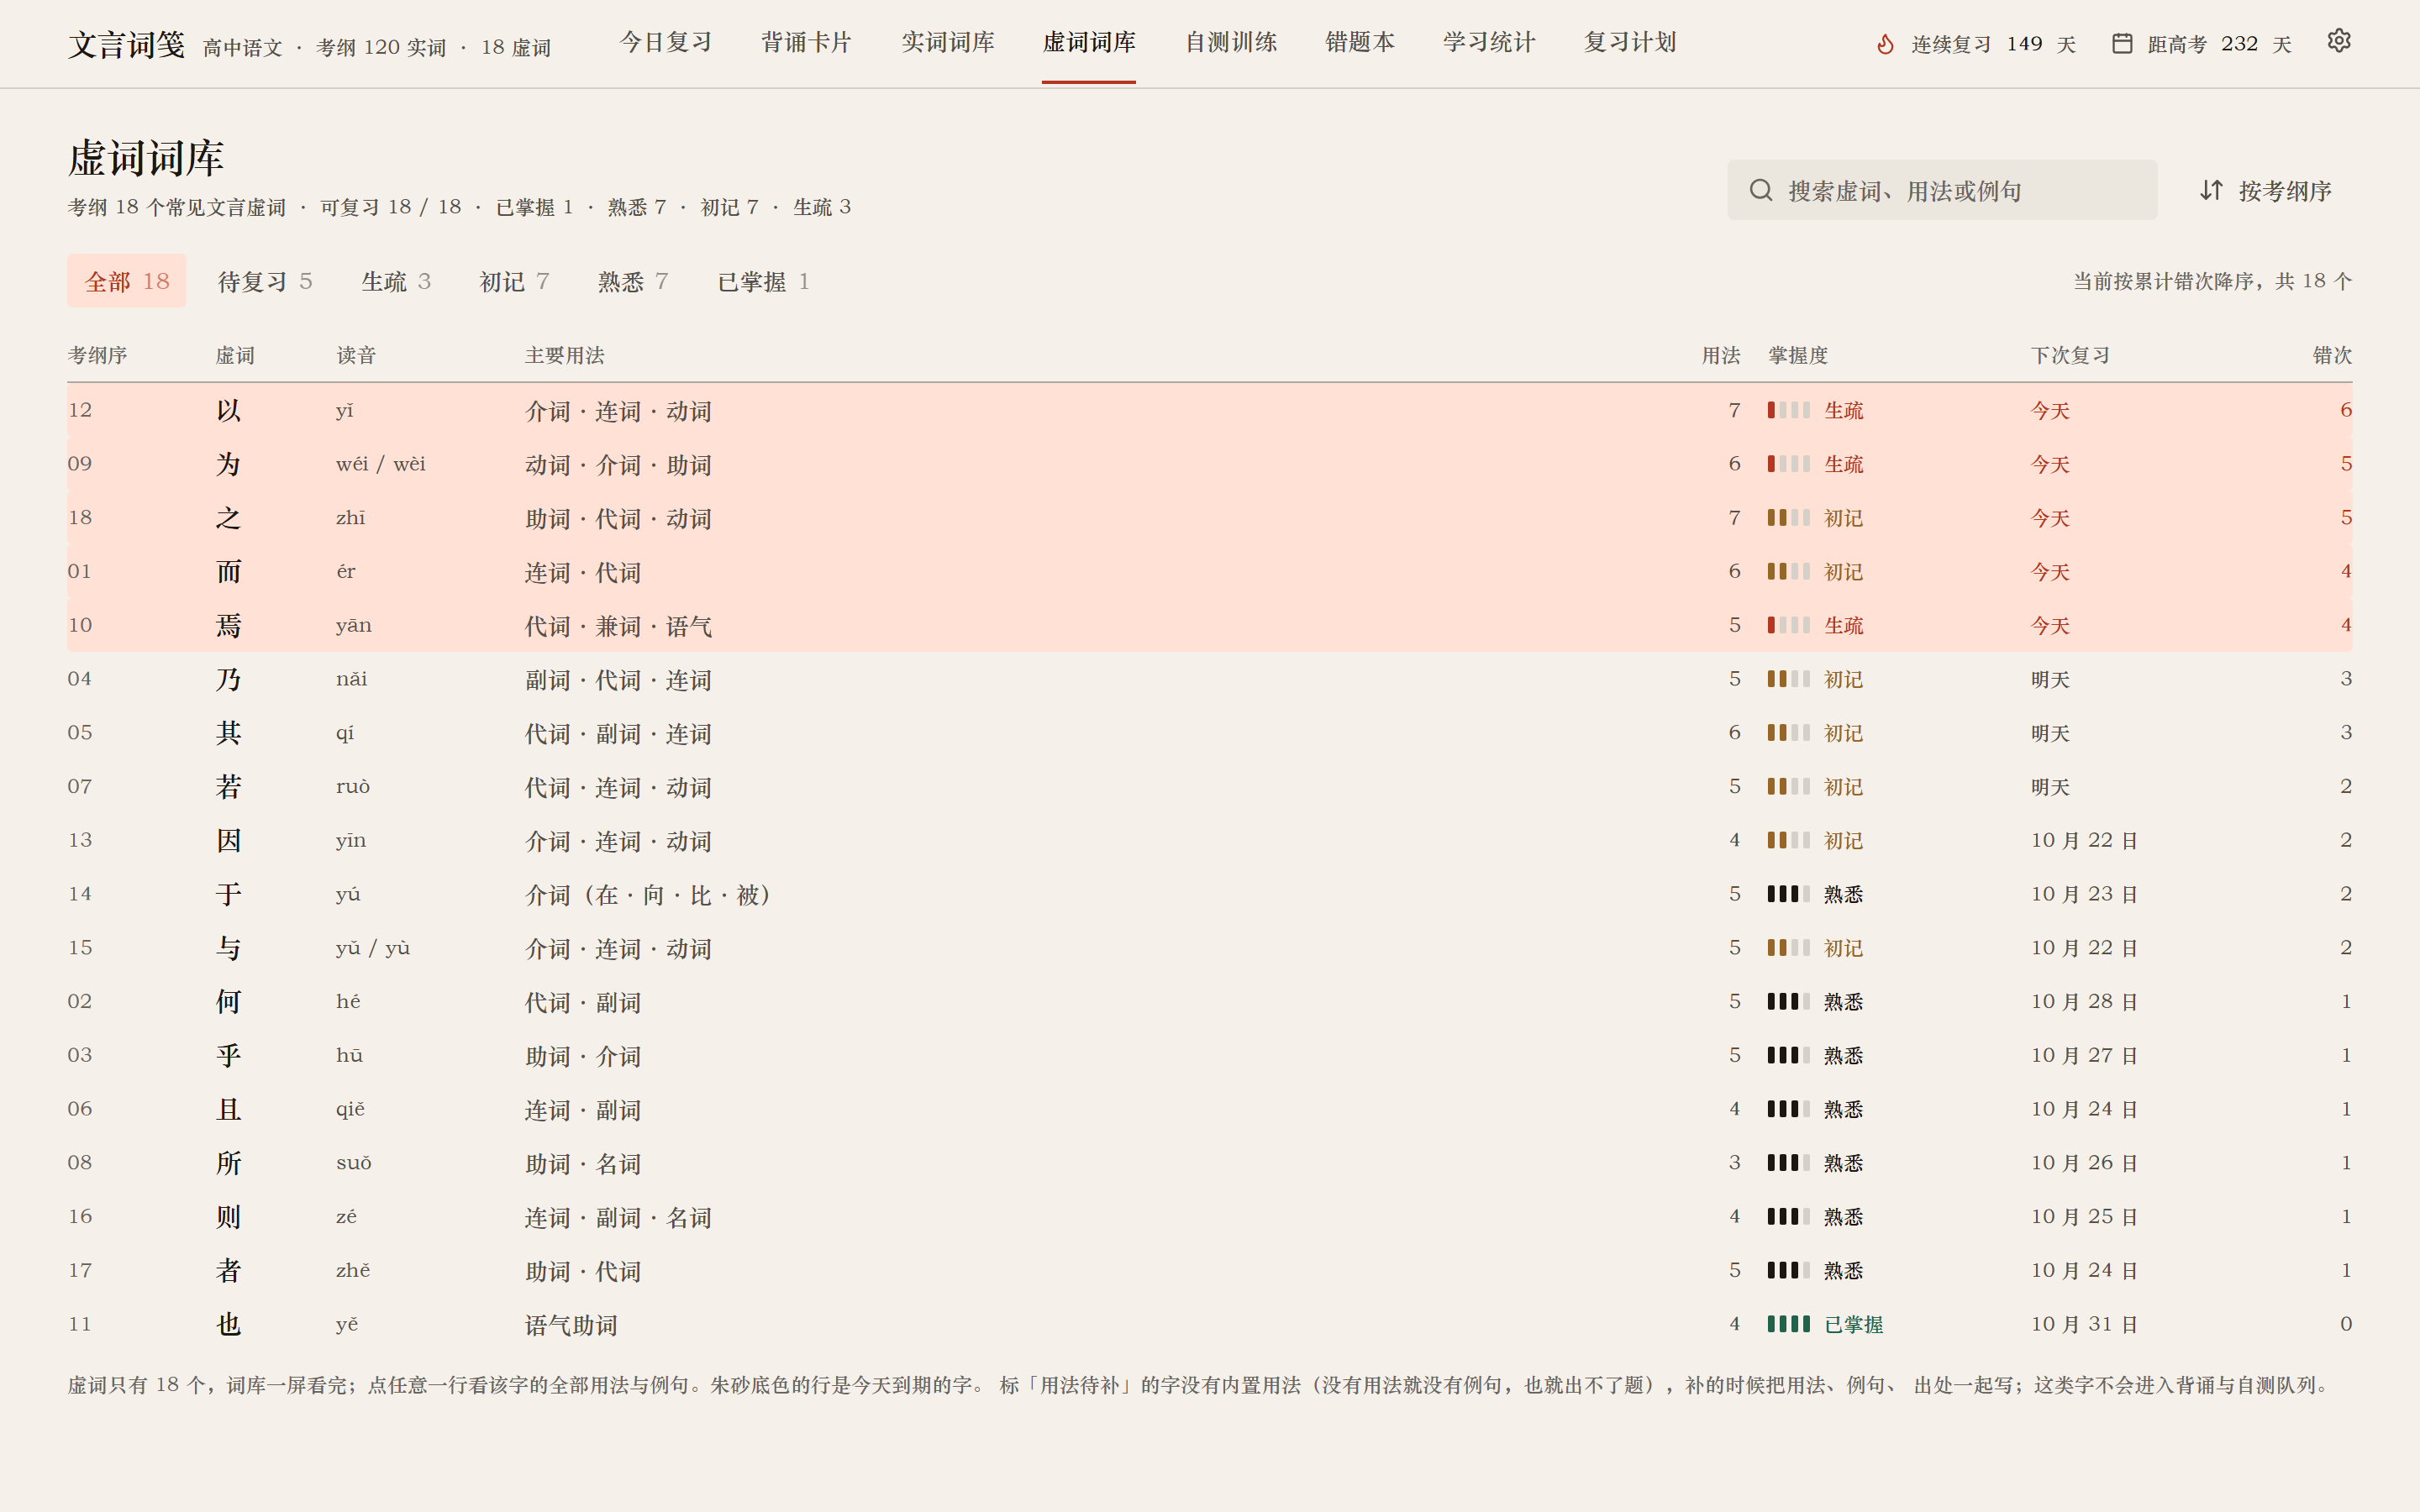
Task: Click the 错次 column header
Action: (2332, 355)
